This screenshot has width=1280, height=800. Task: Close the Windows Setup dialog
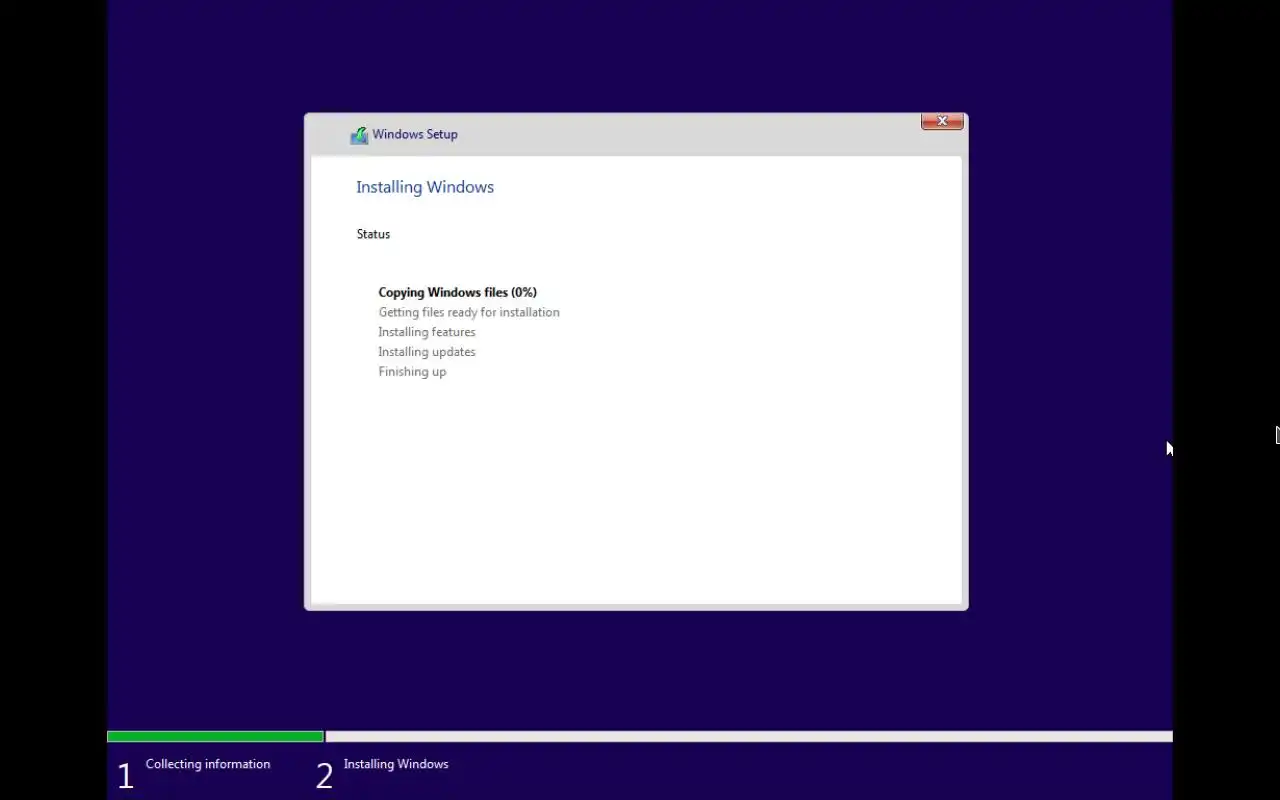pos(942,121)
